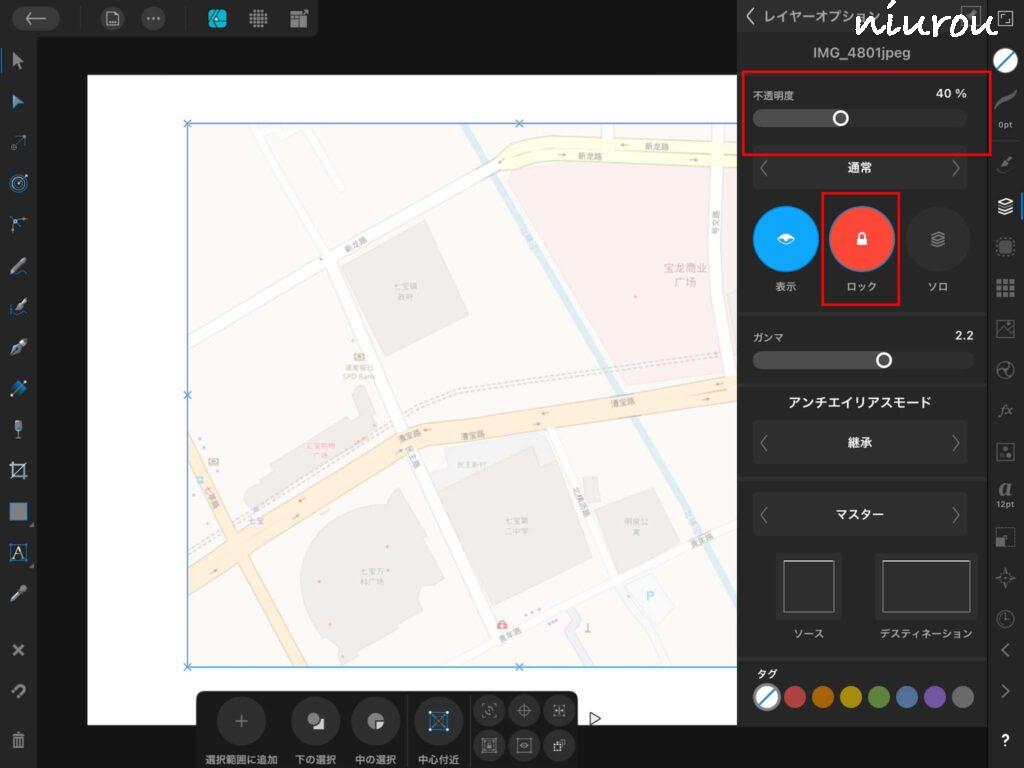Open the Layers studio panel

pyautogui.click(x=1005, y=207)
